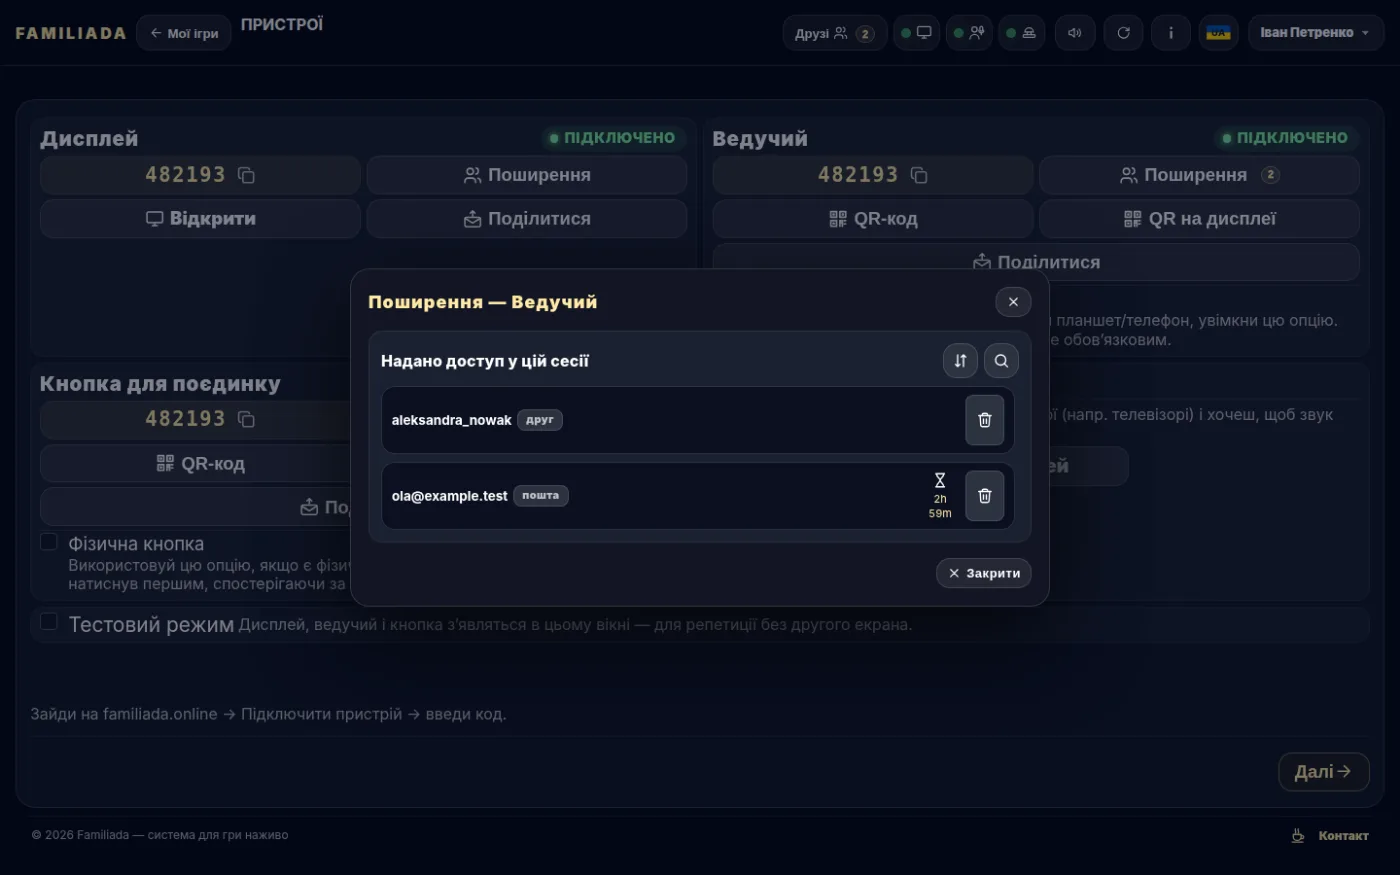The image size is (1400, 875).
Task: Click Відкрити in the Дисплей panel
Action: tap(200, 219)
